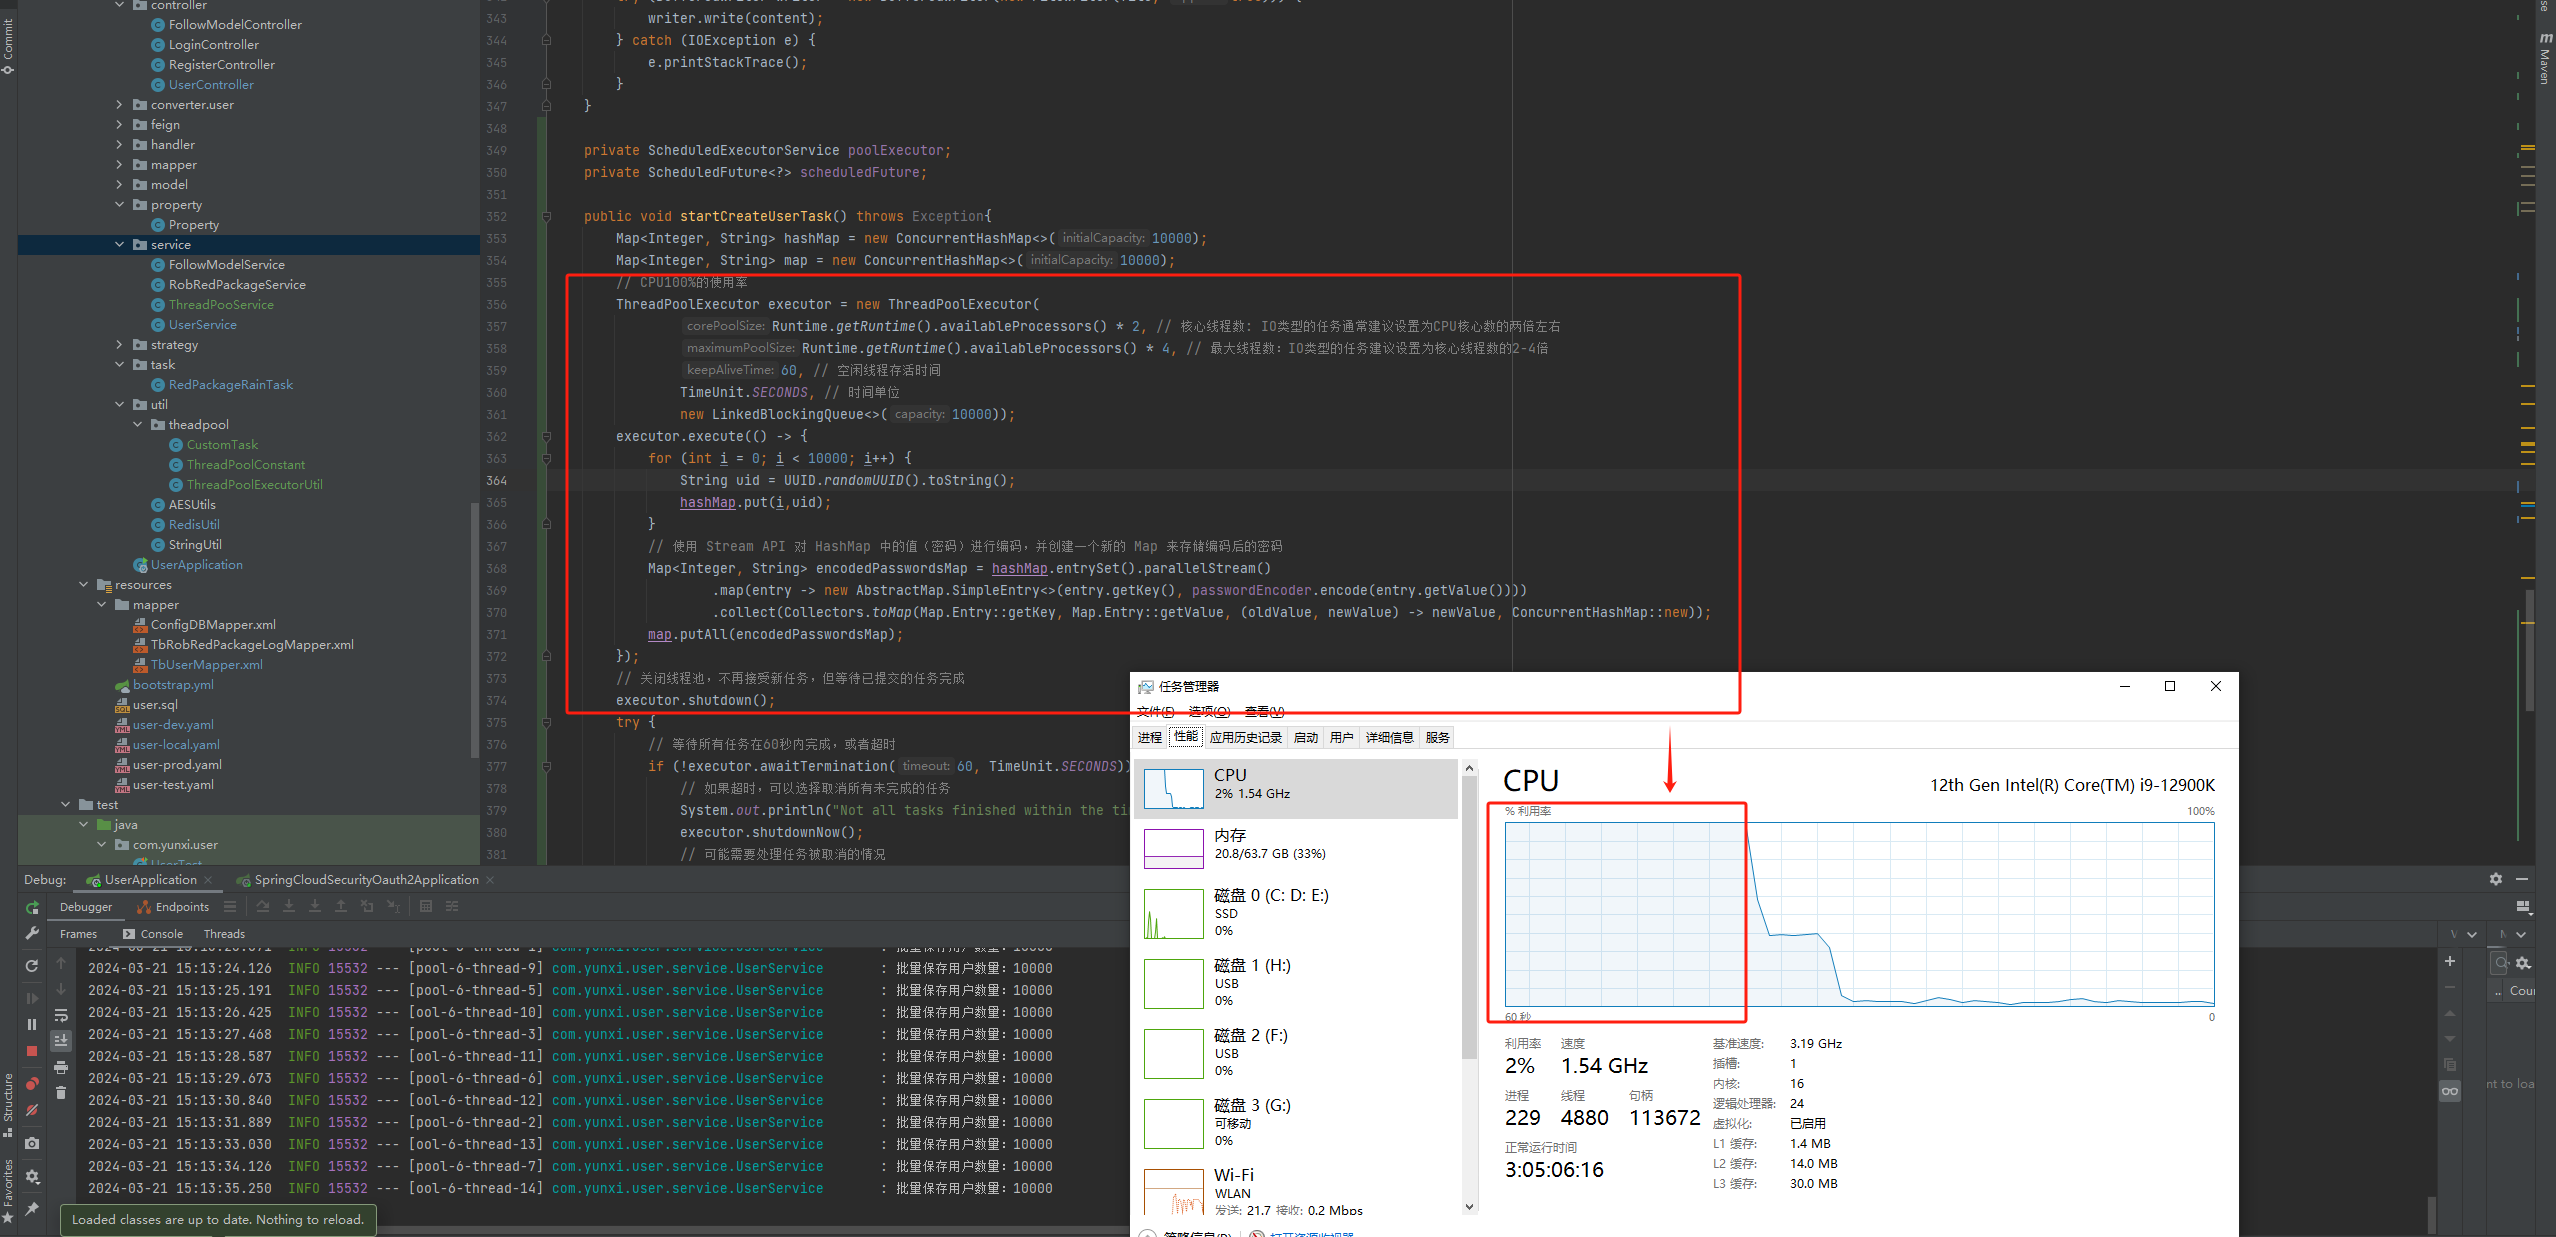The width and height of the screenshot is (2556, 1237).
Task: Collapse the service folder in project tree
Action: coord(120,245)
